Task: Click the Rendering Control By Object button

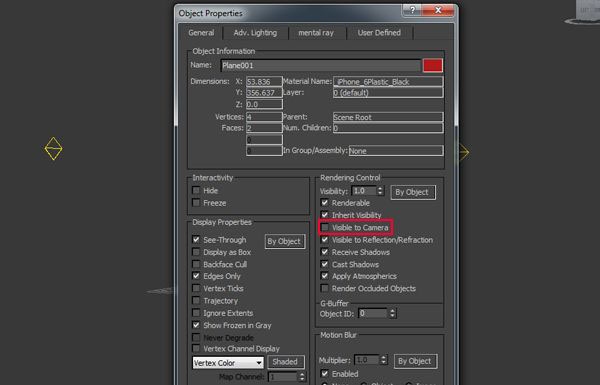Action: point(412,192)
